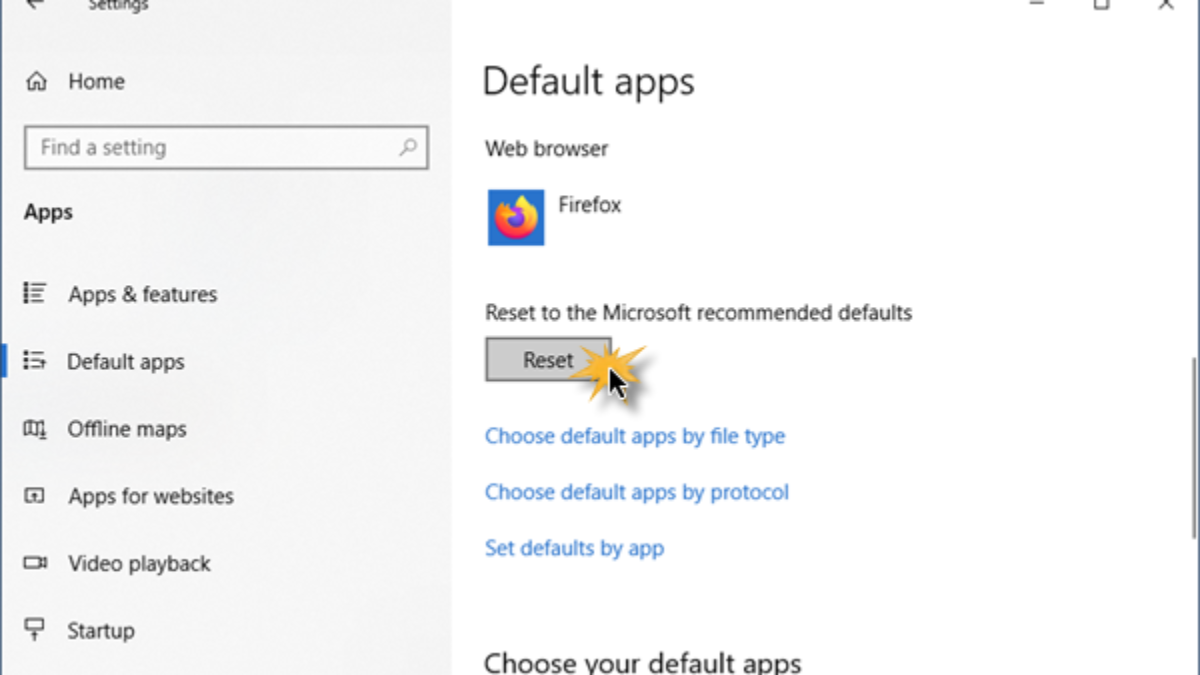Click the Startup icon in sidebar
Screen dimensions: 1200x675
click(35, 630)
